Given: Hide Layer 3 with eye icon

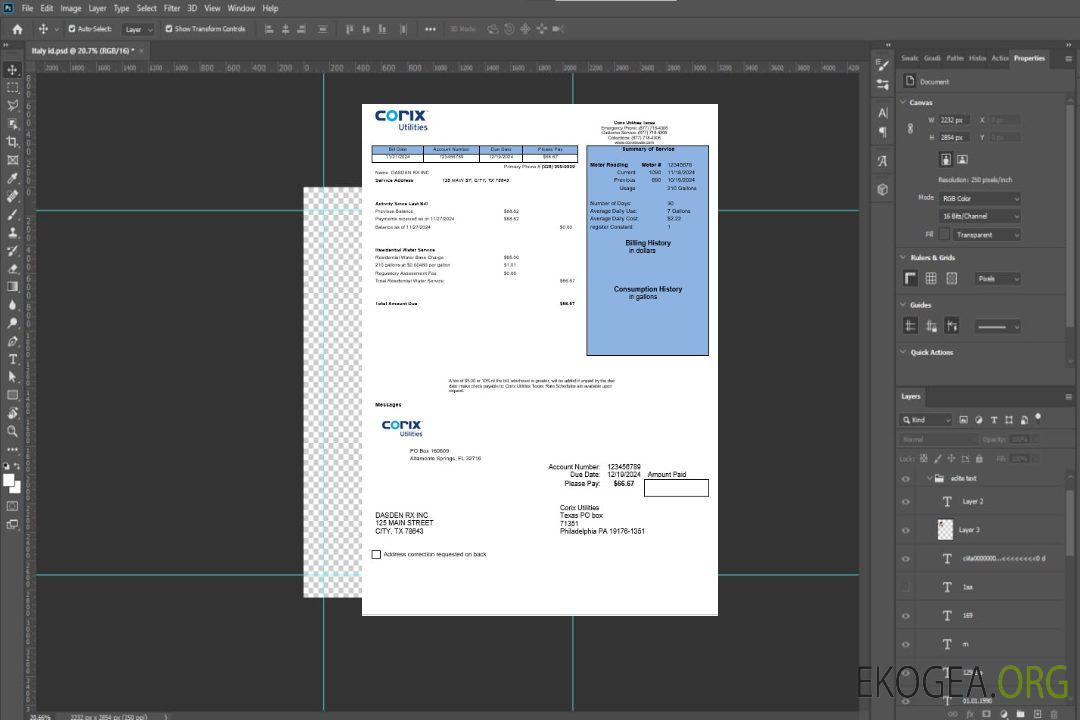Looking at the screenshot, I should pos(906,531).
